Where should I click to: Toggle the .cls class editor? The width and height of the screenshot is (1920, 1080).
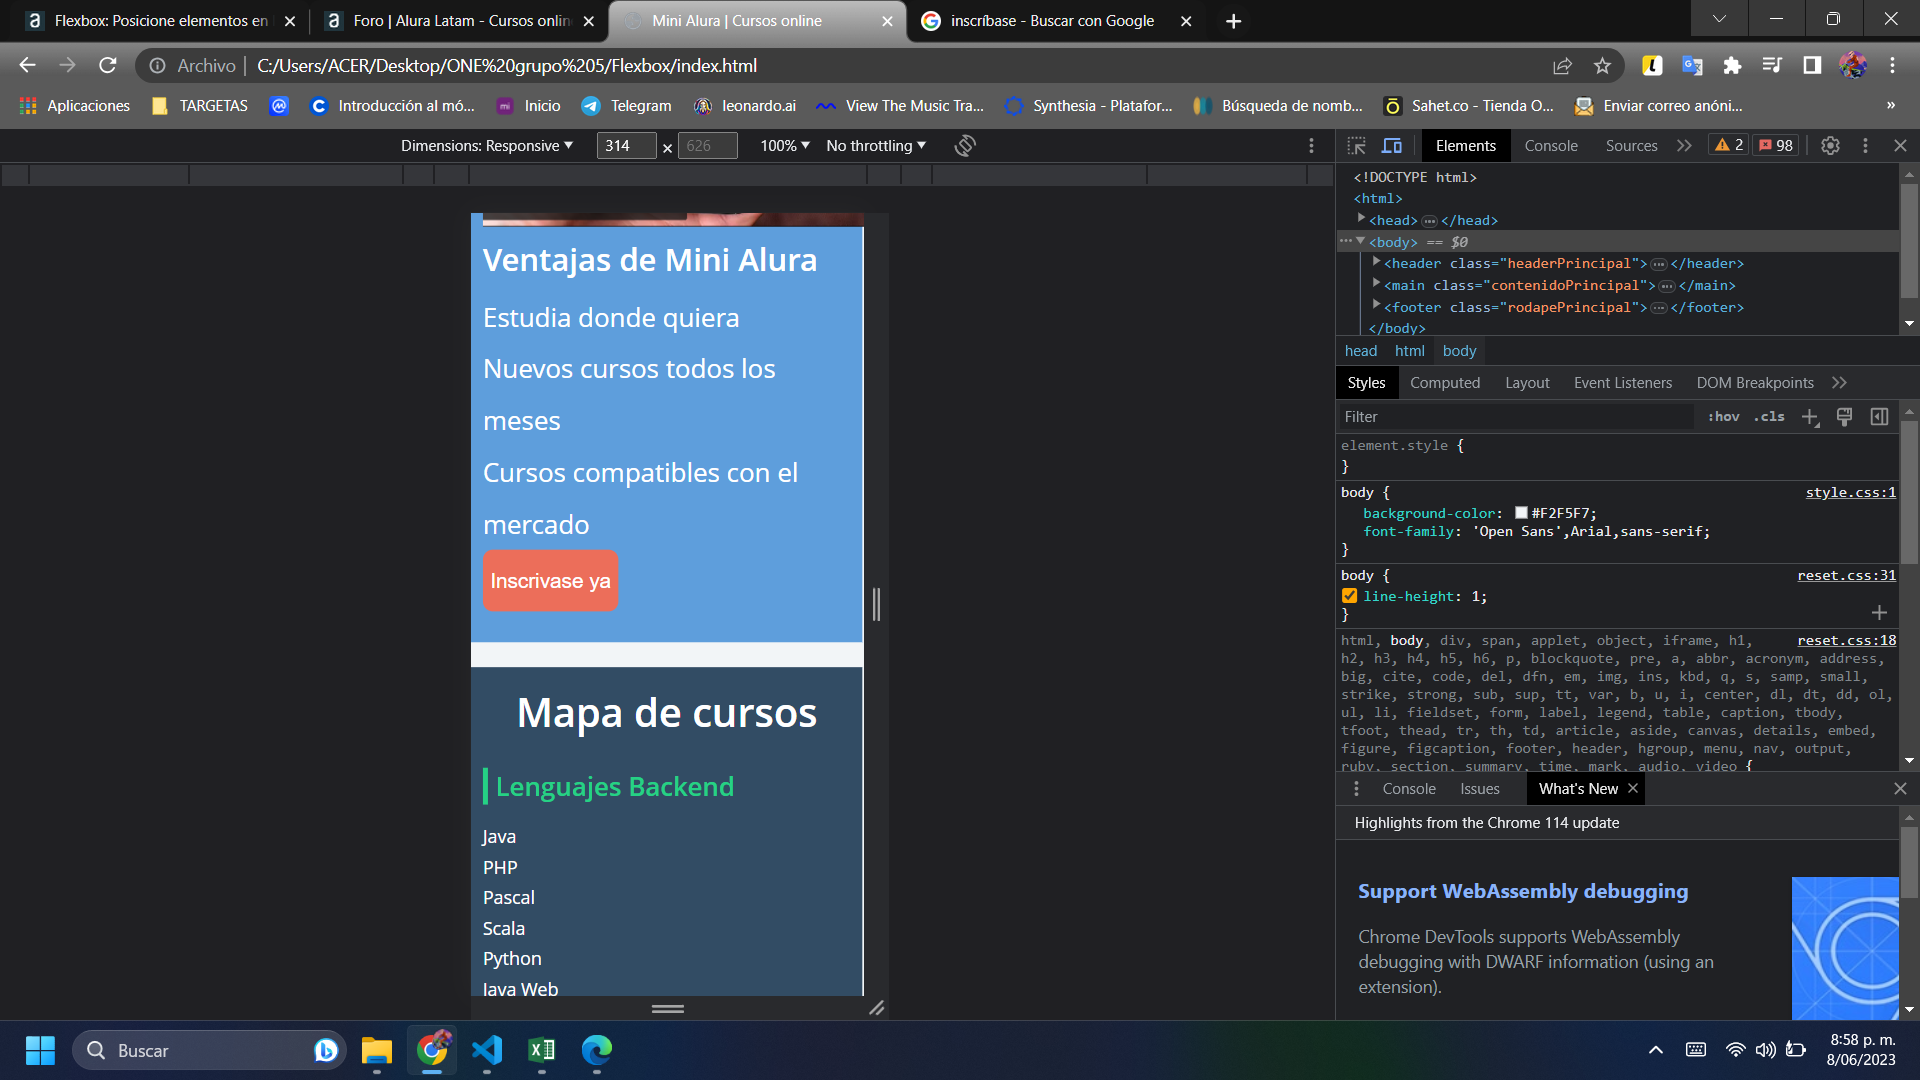click(1769, 417)
